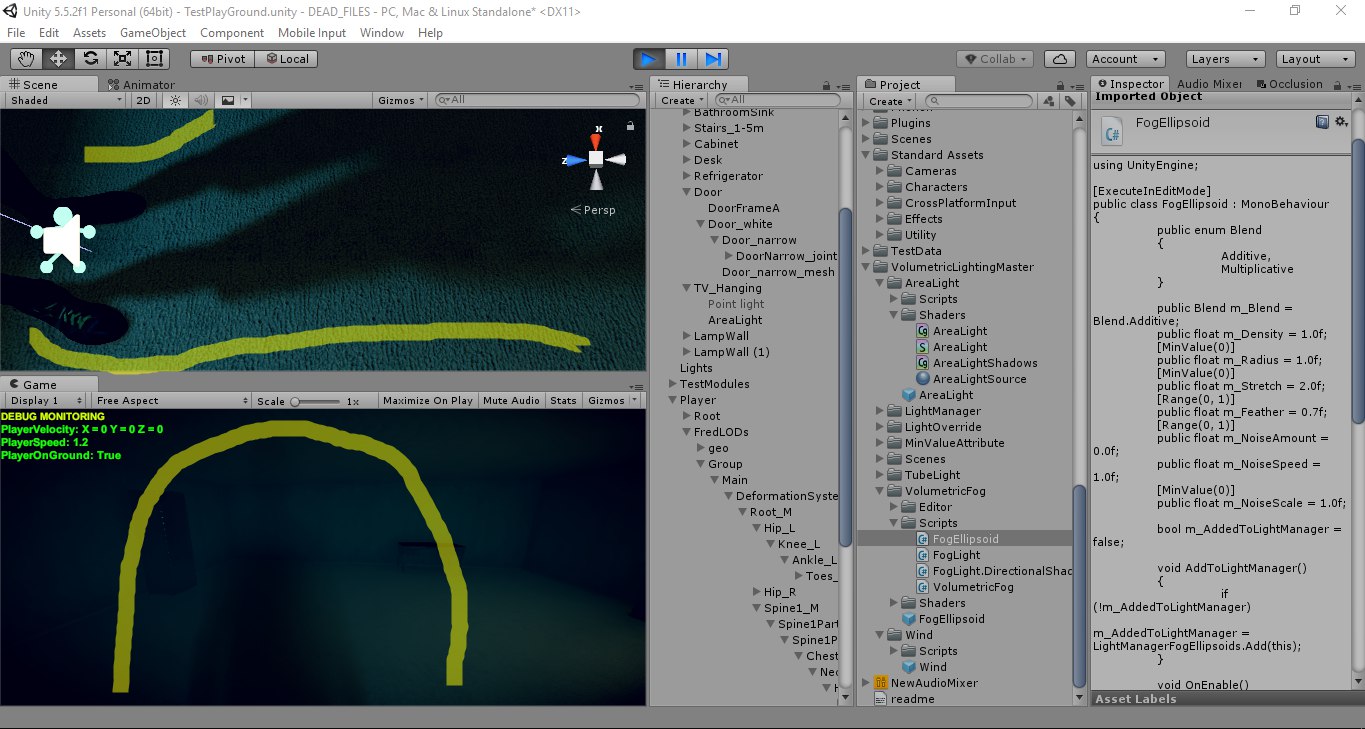Toggle scene audio speaker icon
Screen dimensions: 1365x729
[201, 100]
